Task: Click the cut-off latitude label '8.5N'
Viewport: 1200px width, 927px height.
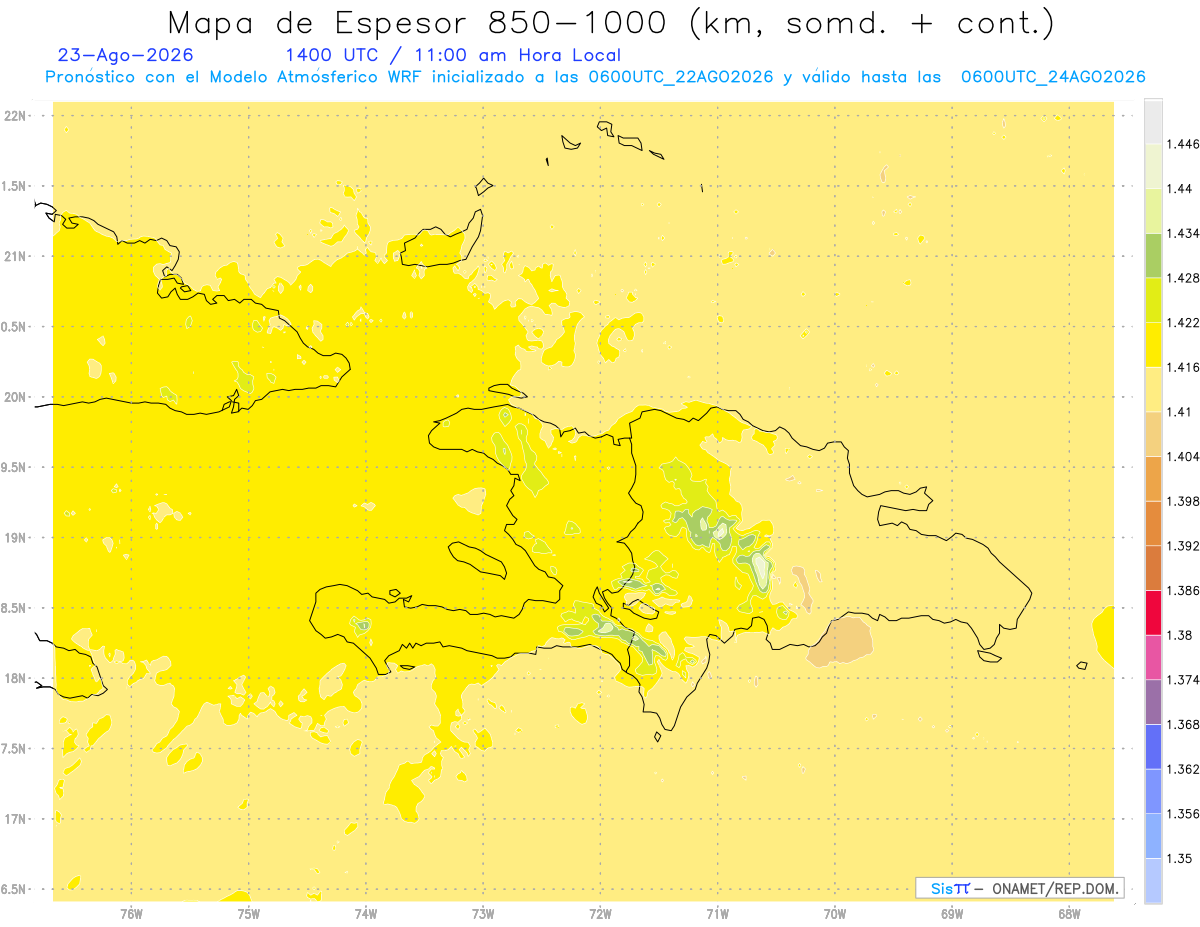Action: [13, 608]
